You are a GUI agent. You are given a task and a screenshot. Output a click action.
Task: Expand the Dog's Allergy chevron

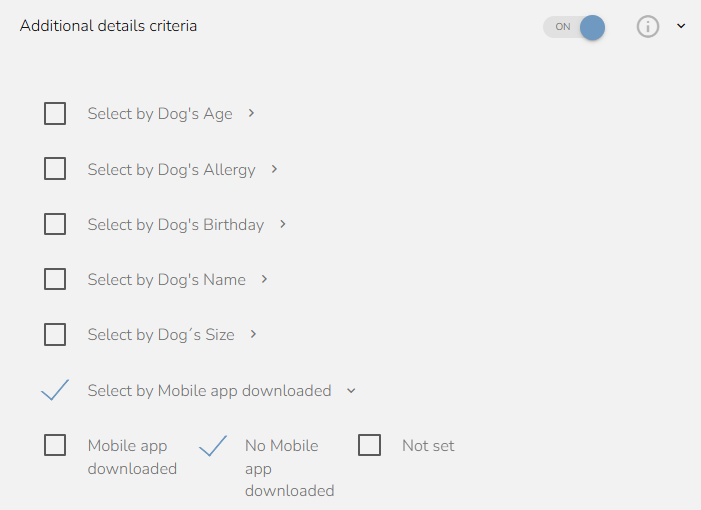pos(274,169)
